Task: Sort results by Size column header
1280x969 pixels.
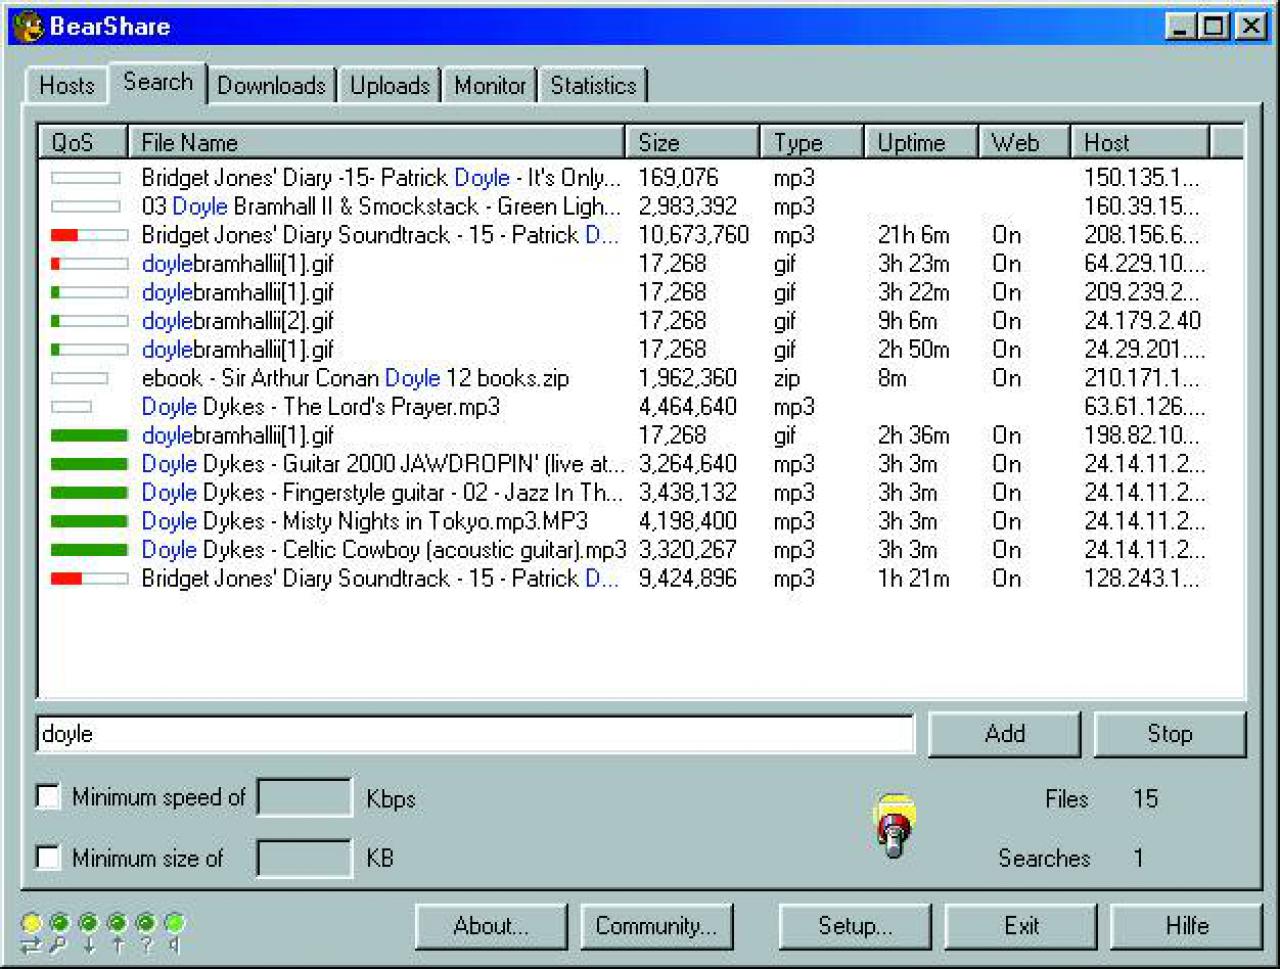Action: (x=692, y=143)
